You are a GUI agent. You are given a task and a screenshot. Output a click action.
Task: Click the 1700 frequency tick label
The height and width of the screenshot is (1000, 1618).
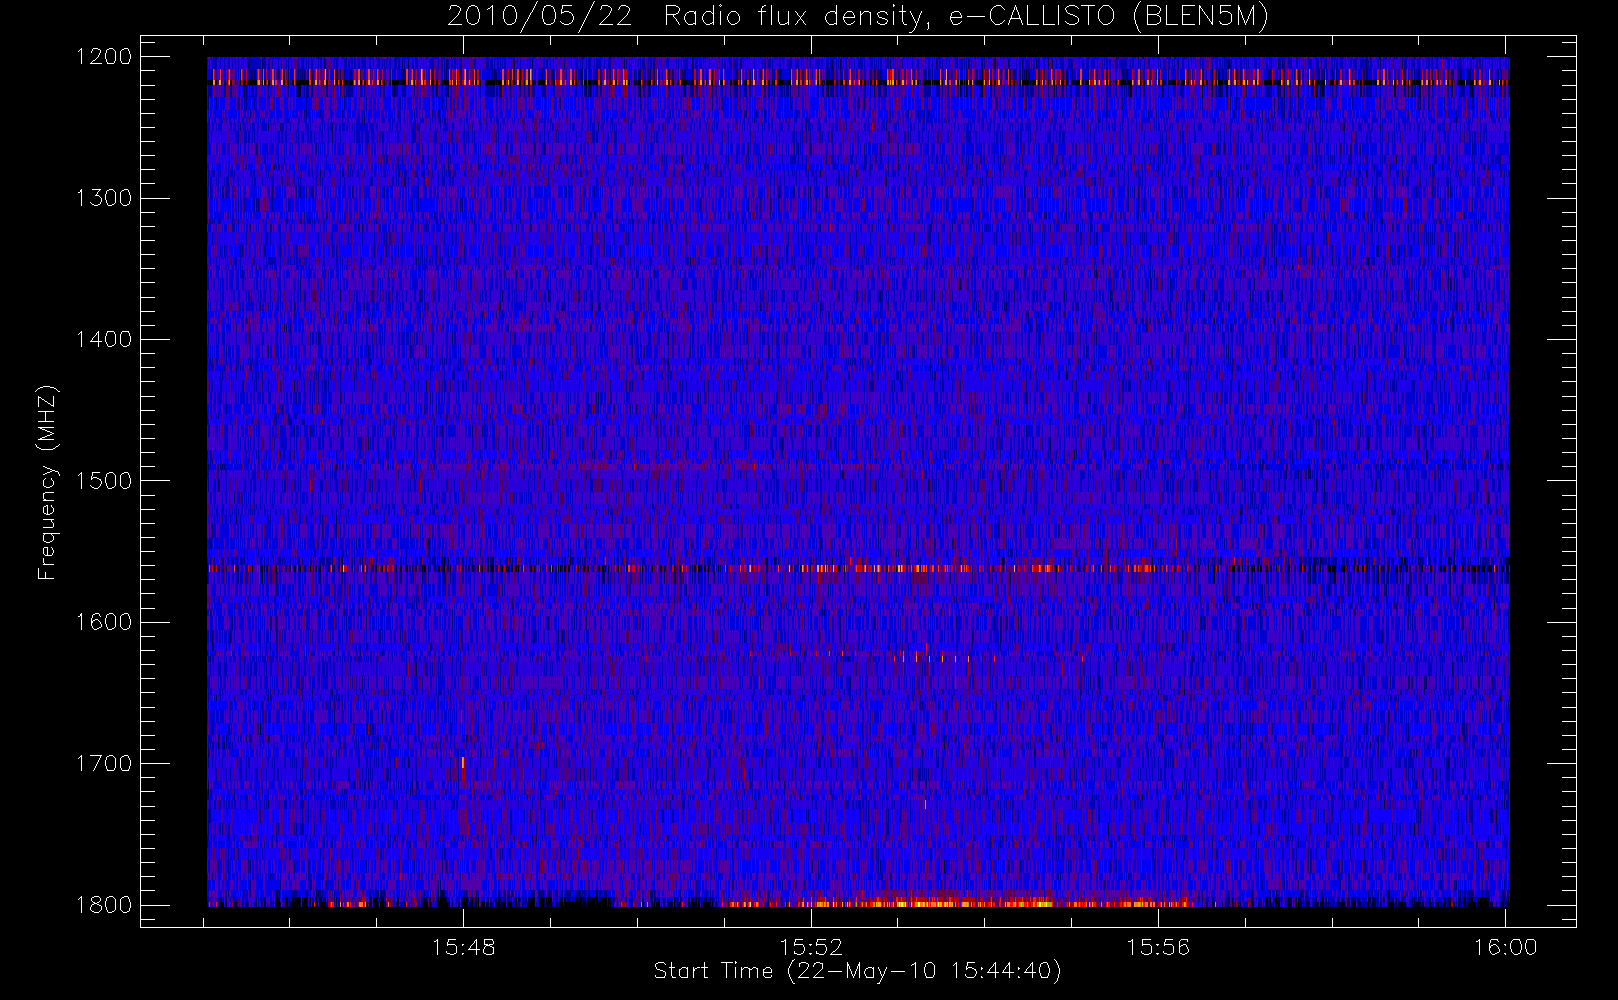[104, 763]
